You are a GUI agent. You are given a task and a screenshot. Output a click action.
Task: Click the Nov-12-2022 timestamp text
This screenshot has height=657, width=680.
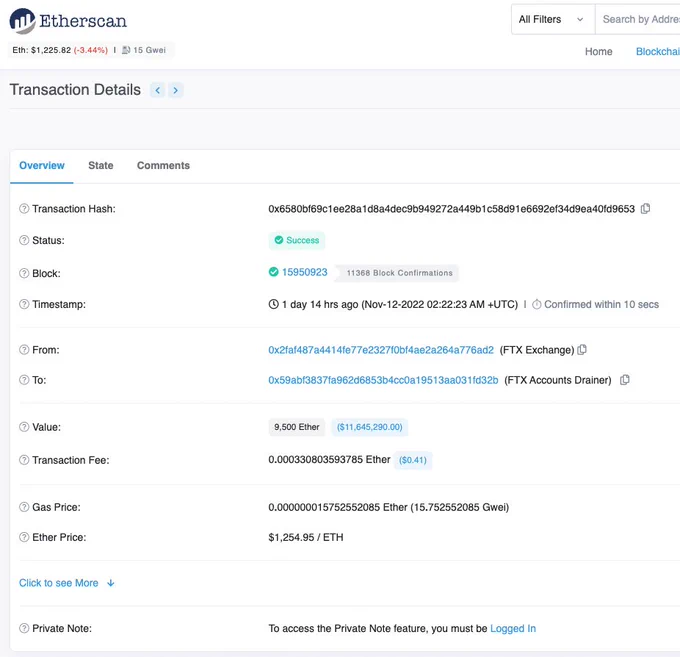440,304
